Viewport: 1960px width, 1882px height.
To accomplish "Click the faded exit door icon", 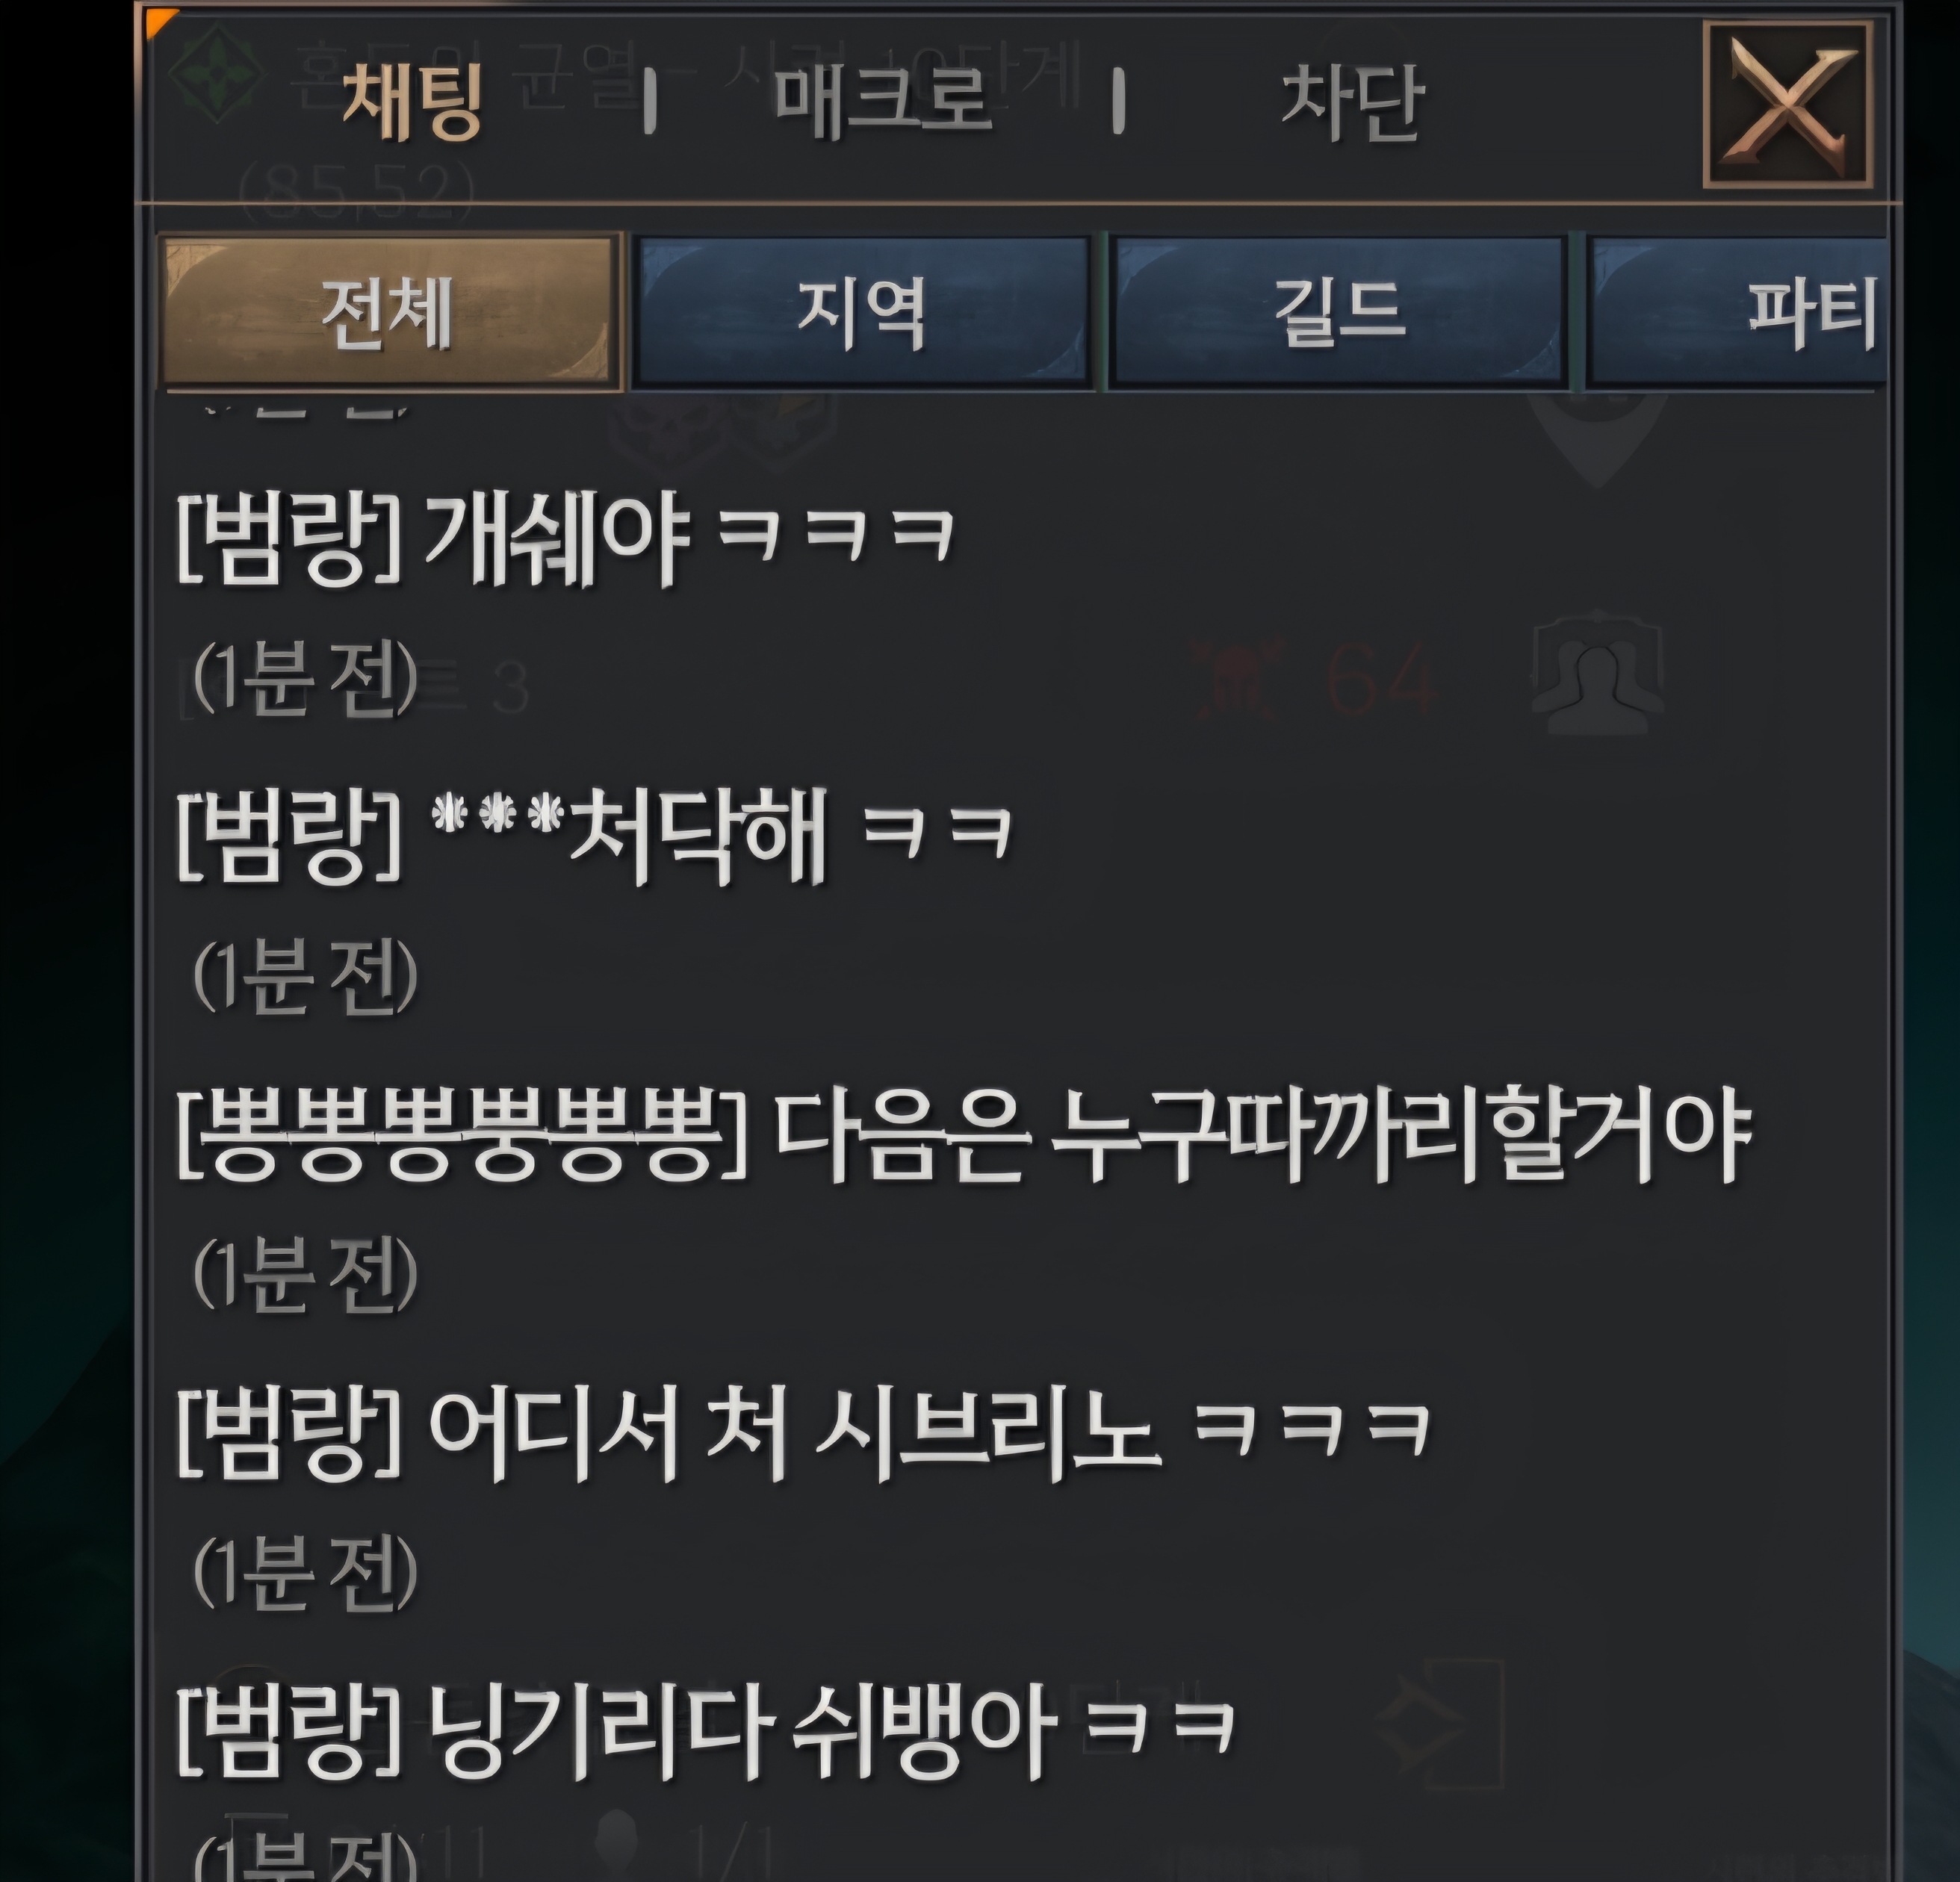I will point(1441,1724).
